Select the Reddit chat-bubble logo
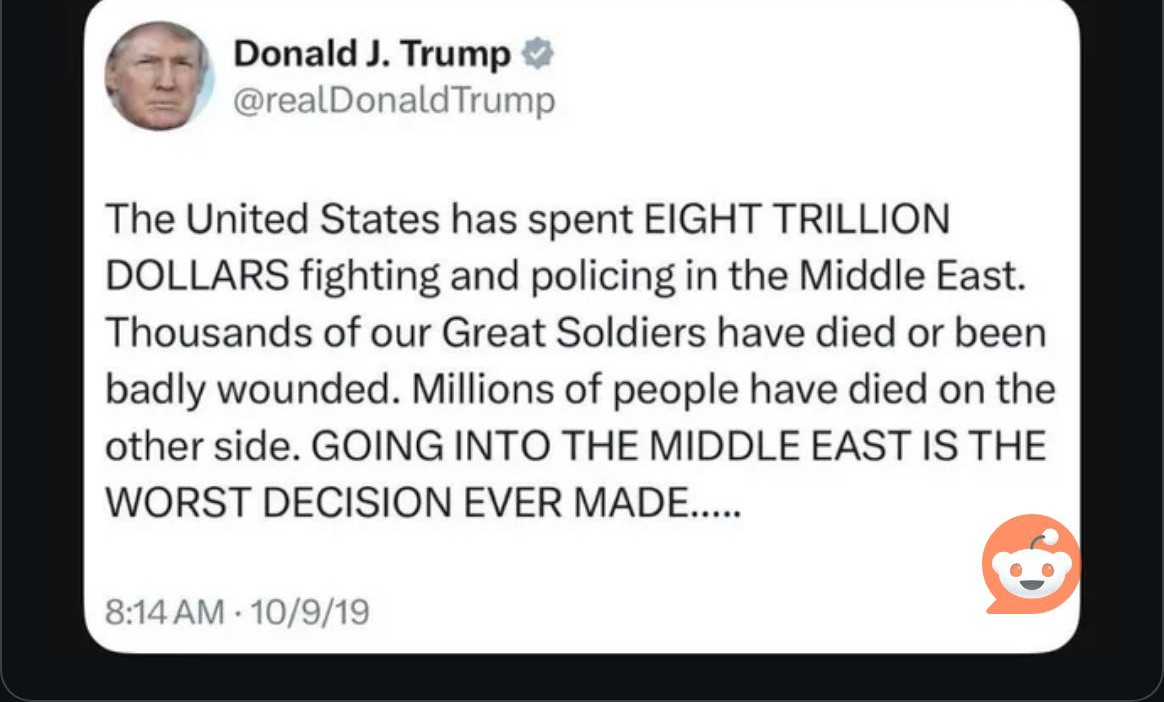This screenshot has height=702, width=1164. (x=1030, y=565)
